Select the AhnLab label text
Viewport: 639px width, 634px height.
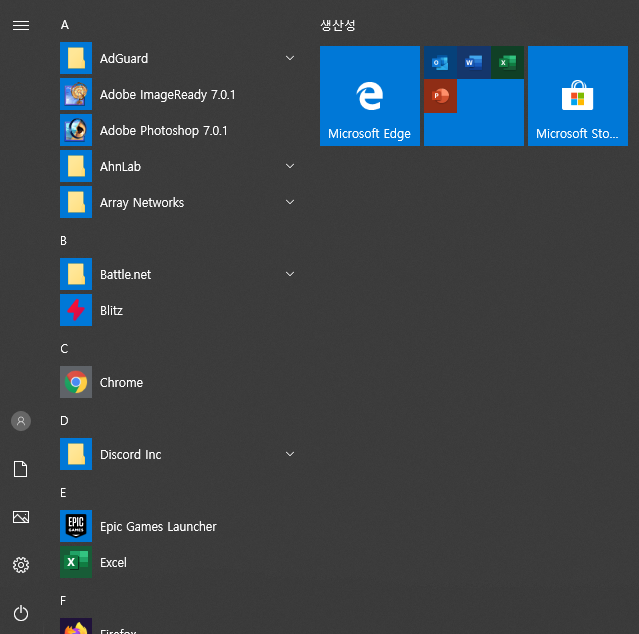[x=120, y=167]
